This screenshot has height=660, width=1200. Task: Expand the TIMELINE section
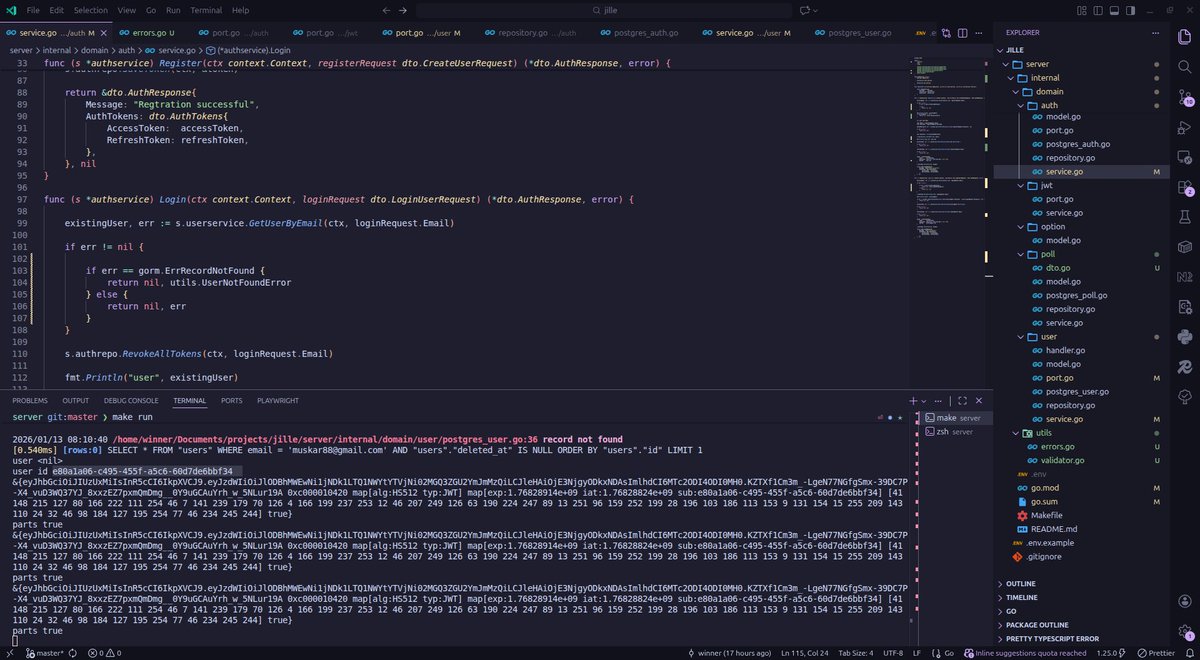tap(1081, 597)
